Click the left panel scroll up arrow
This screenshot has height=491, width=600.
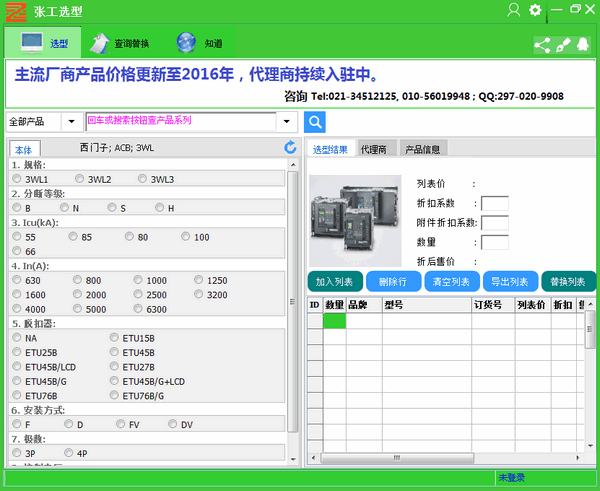click(x=293, y=165)
